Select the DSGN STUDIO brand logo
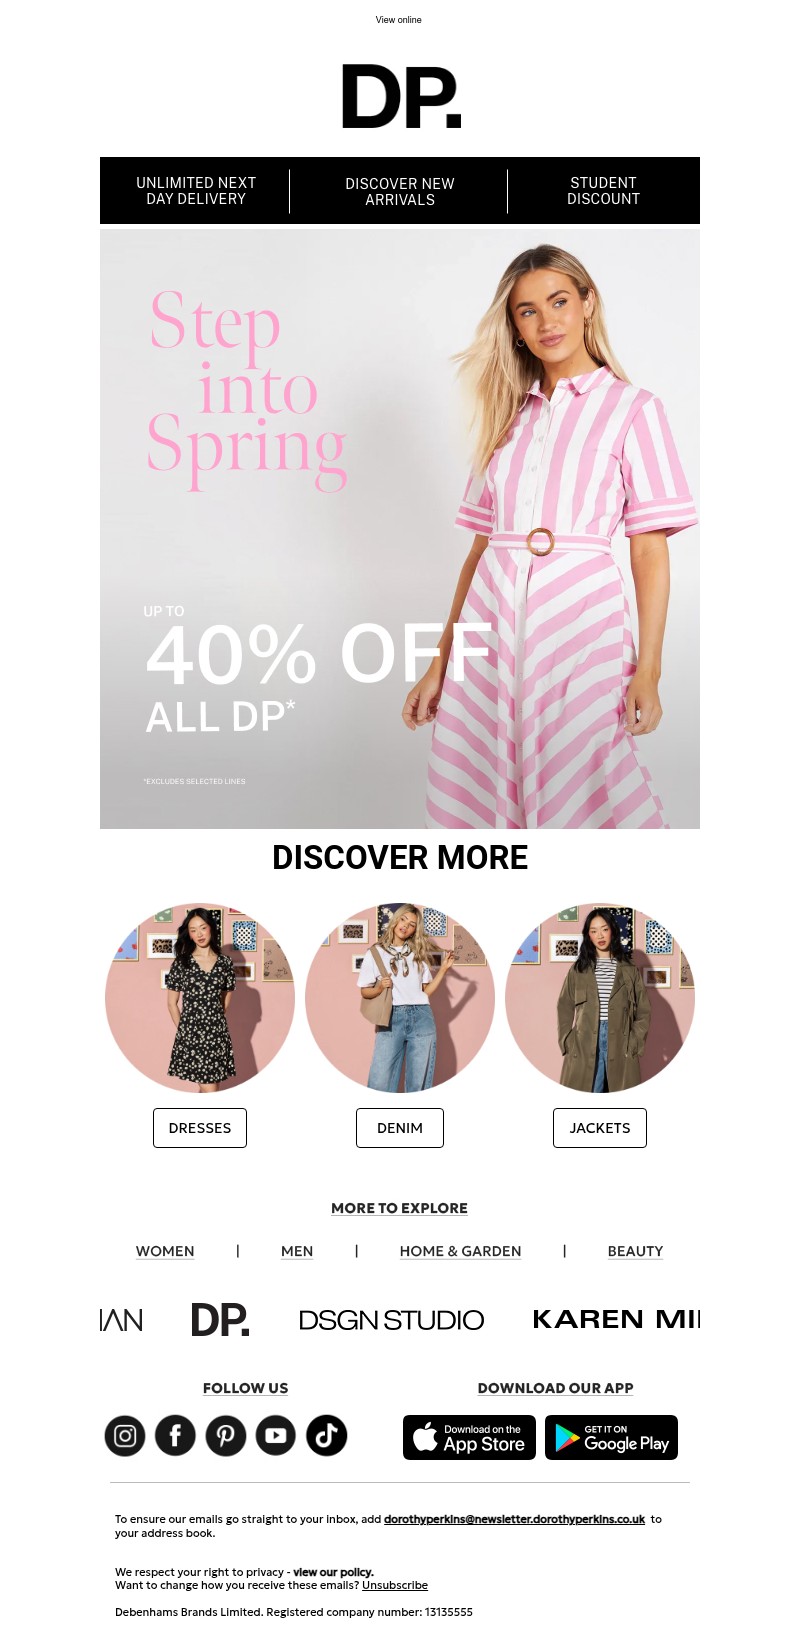The height and width of the screenshot is (1630, 800). click(391, 1320)
